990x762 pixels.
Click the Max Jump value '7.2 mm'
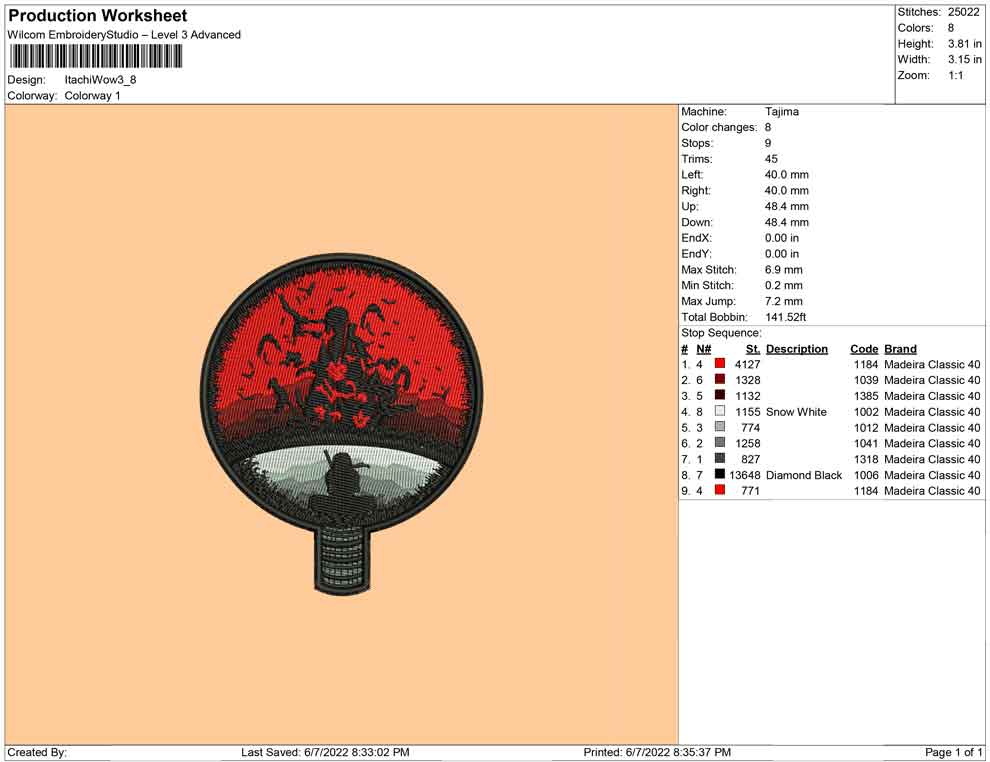click(x=784, y=301)
